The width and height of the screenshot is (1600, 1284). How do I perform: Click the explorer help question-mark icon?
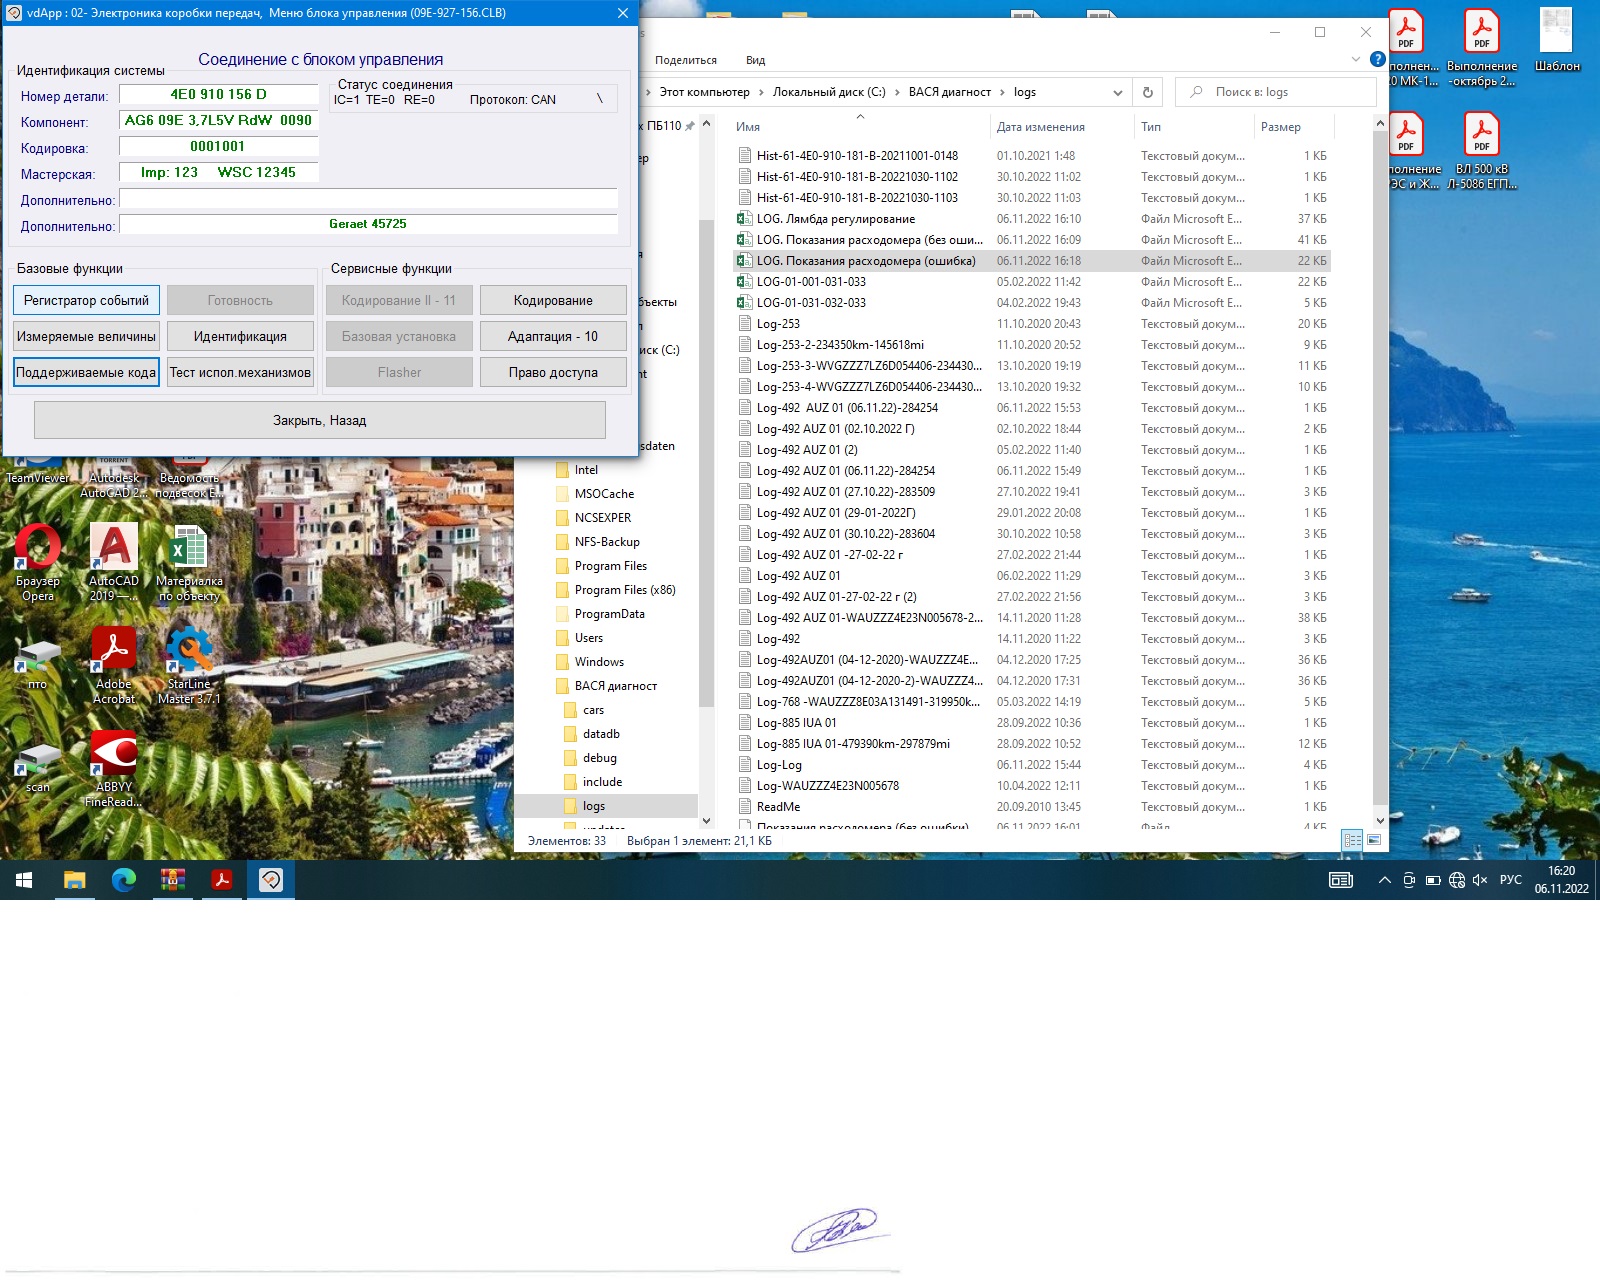[1377, 60]
